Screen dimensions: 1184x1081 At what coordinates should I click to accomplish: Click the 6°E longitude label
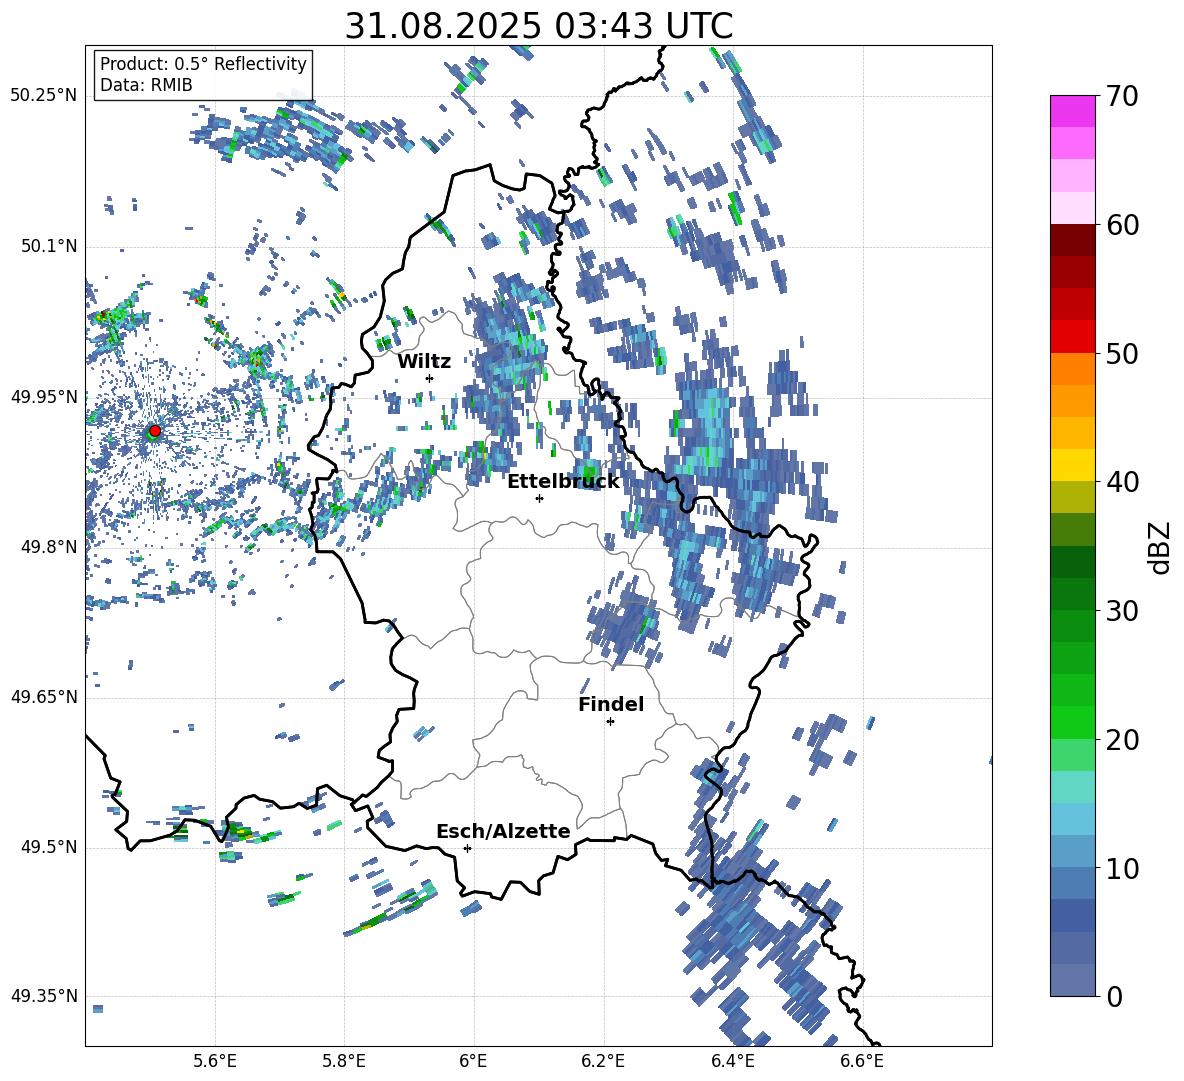coord(473,1062)
